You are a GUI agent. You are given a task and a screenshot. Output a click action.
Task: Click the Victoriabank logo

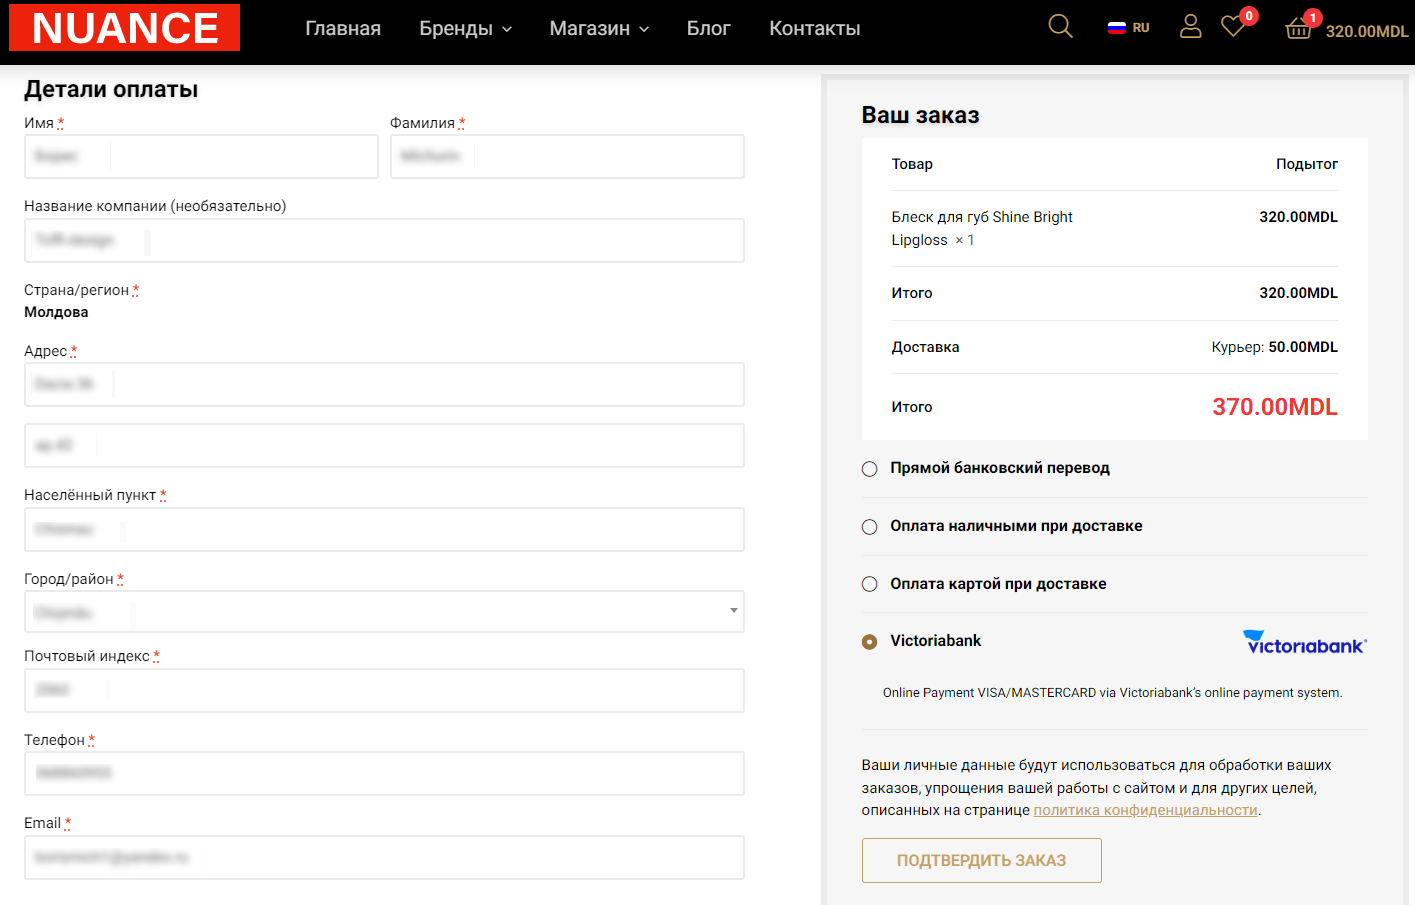1304,642
